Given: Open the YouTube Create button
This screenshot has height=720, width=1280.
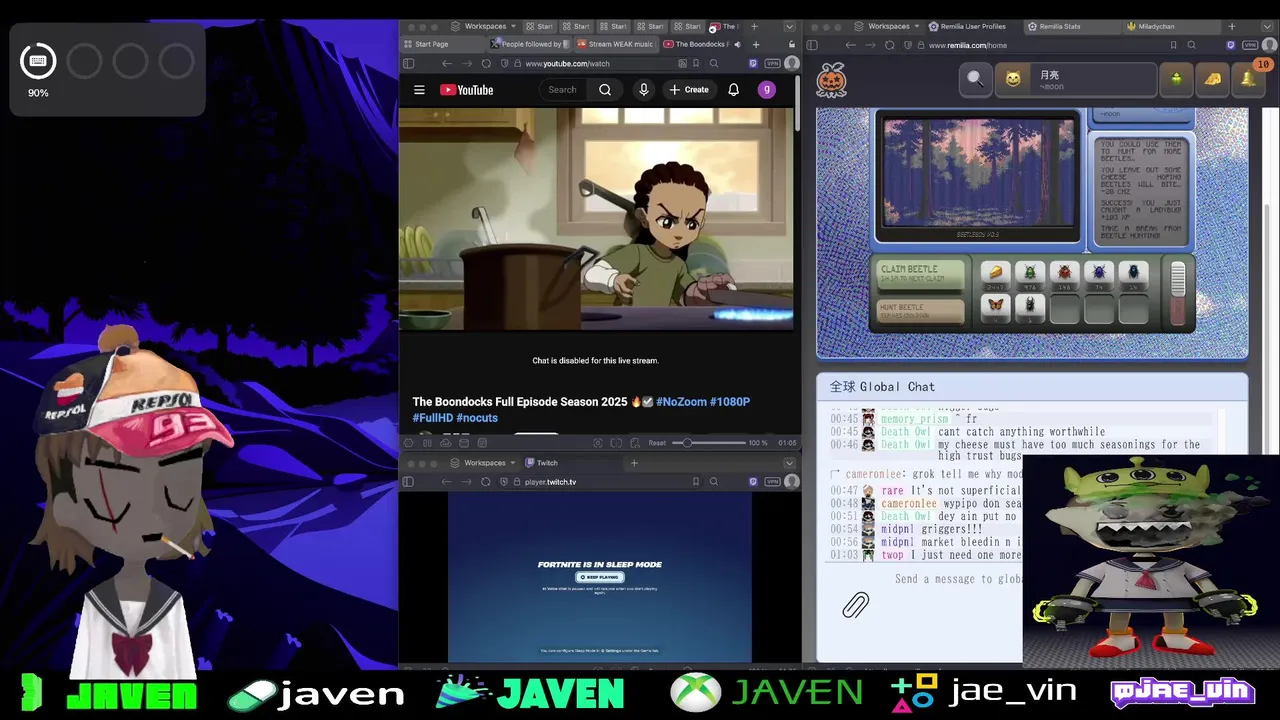Looking at the screenshot, I should click(689, 90).
